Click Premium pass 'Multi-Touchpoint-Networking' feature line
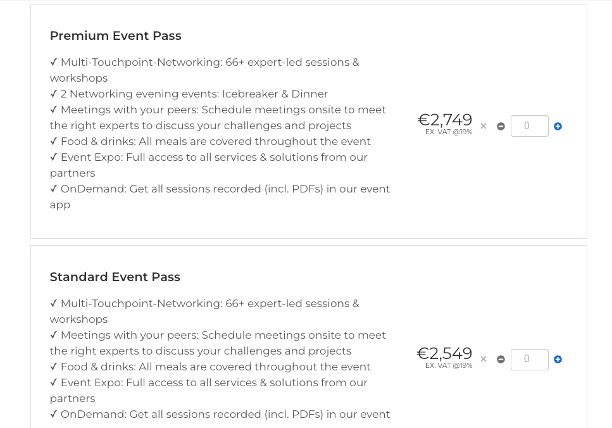The image size is (612, 428). point(204,62)
